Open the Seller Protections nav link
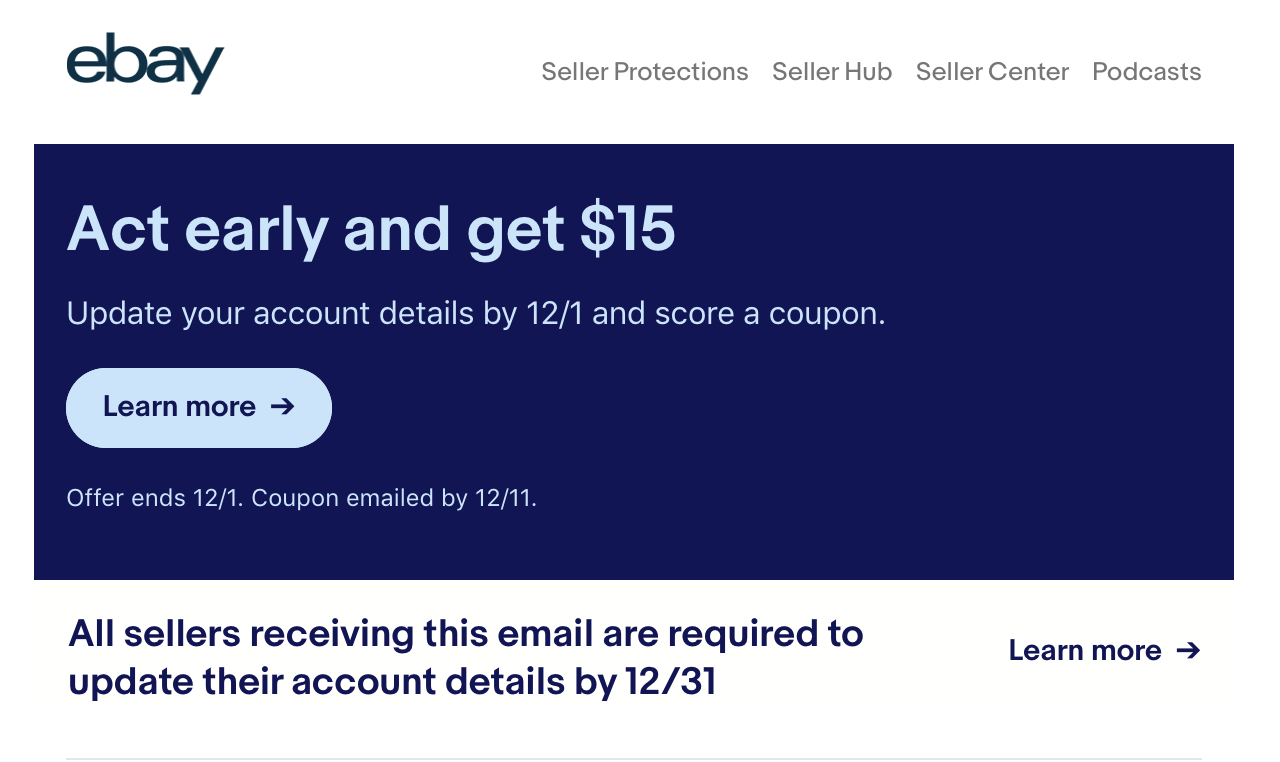Viewport: 1280px width, 762px height. pos(645,72)
